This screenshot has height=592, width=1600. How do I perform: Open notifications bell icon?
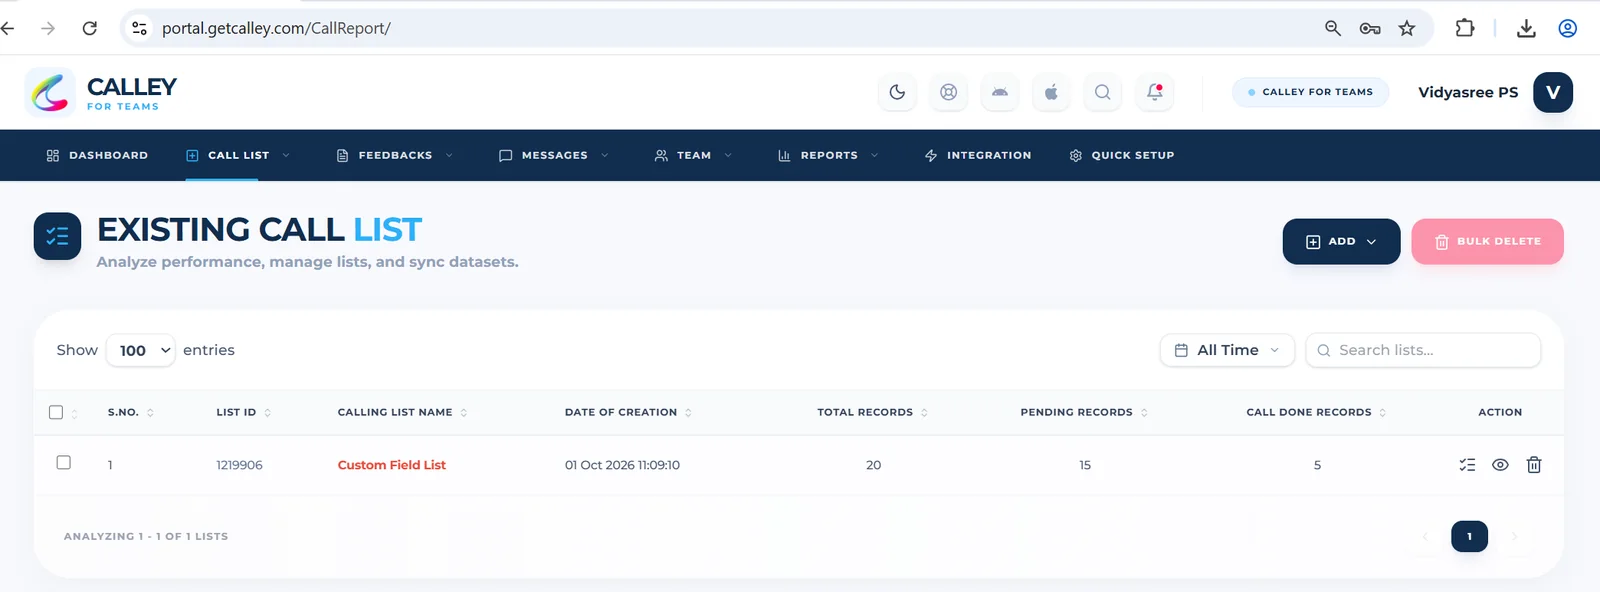click(x=1154, y=92)
